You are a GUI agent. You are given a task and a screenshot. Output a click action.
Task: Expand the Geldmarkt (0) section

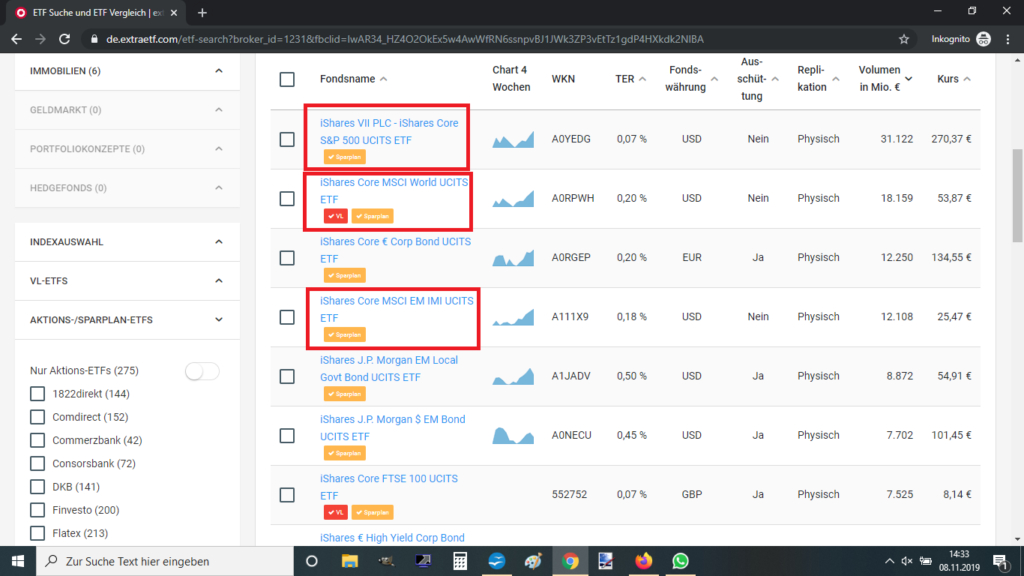(x=127, y=110)
